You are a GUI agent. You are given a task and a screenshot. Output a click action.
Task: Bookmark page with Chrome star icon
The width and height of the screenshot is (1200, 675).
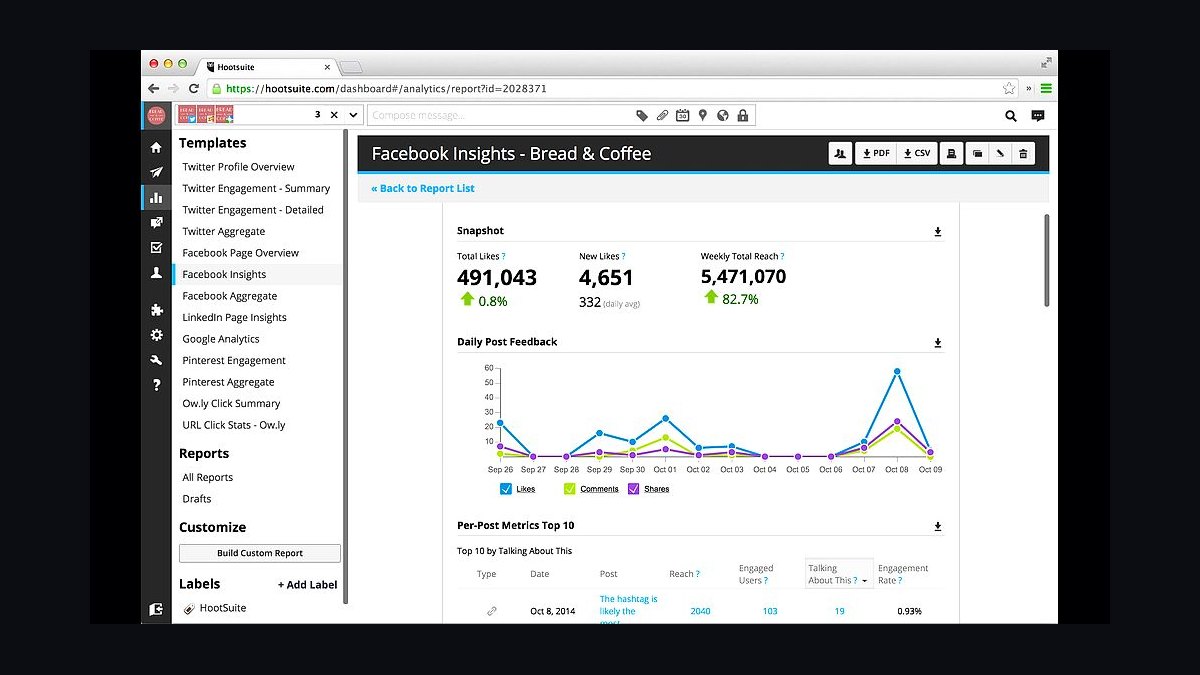tap(1009, 88)
